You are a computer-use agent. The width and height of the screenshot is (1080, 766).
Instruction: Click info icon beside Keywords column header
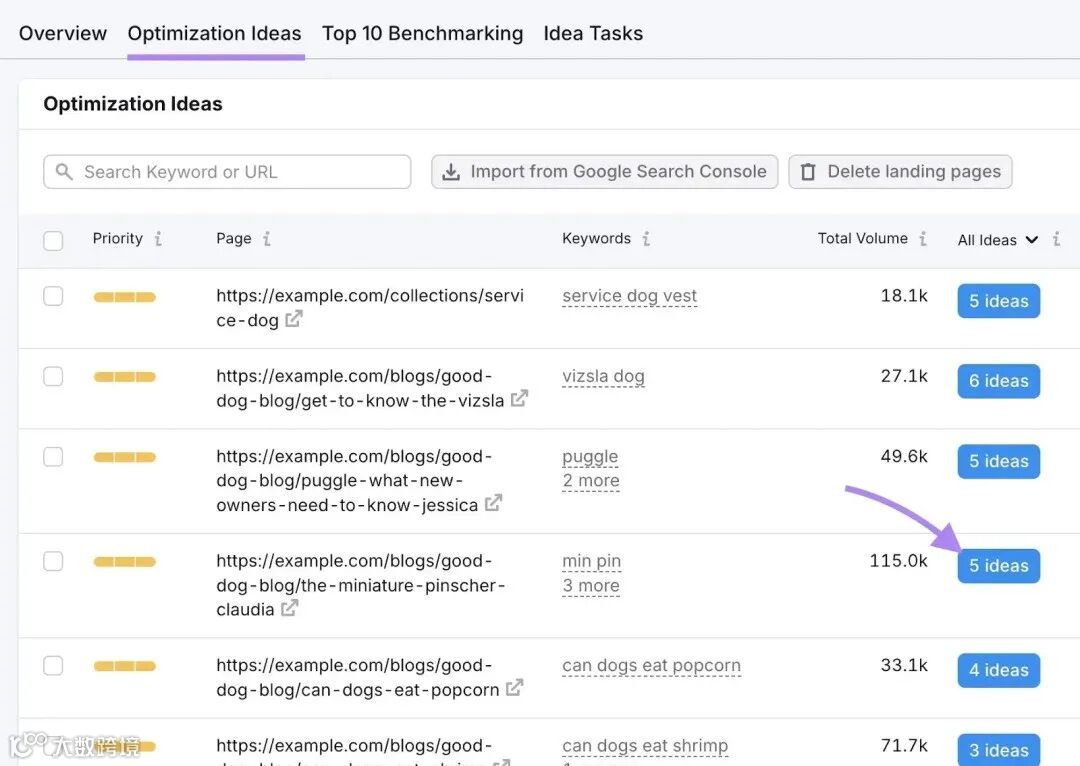(646, 239)
